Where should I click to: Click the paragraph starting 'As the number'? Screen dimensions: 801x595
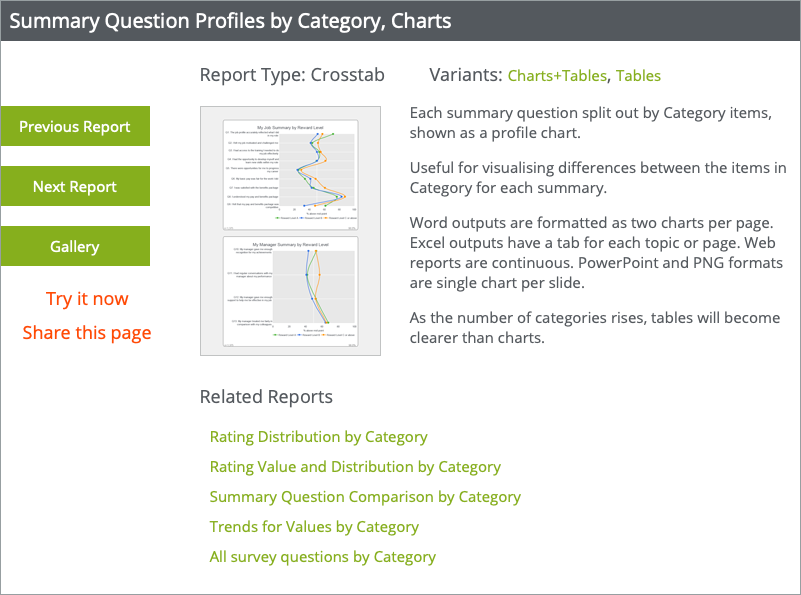point(595,327)
